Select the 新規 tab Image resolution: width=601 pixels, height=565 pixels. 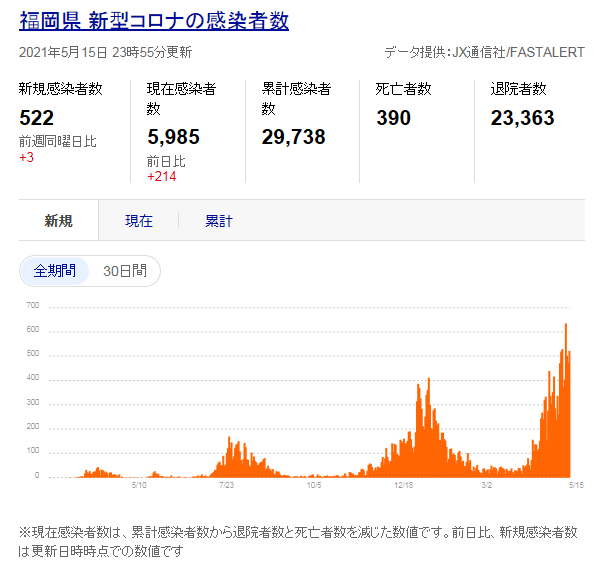58,221
